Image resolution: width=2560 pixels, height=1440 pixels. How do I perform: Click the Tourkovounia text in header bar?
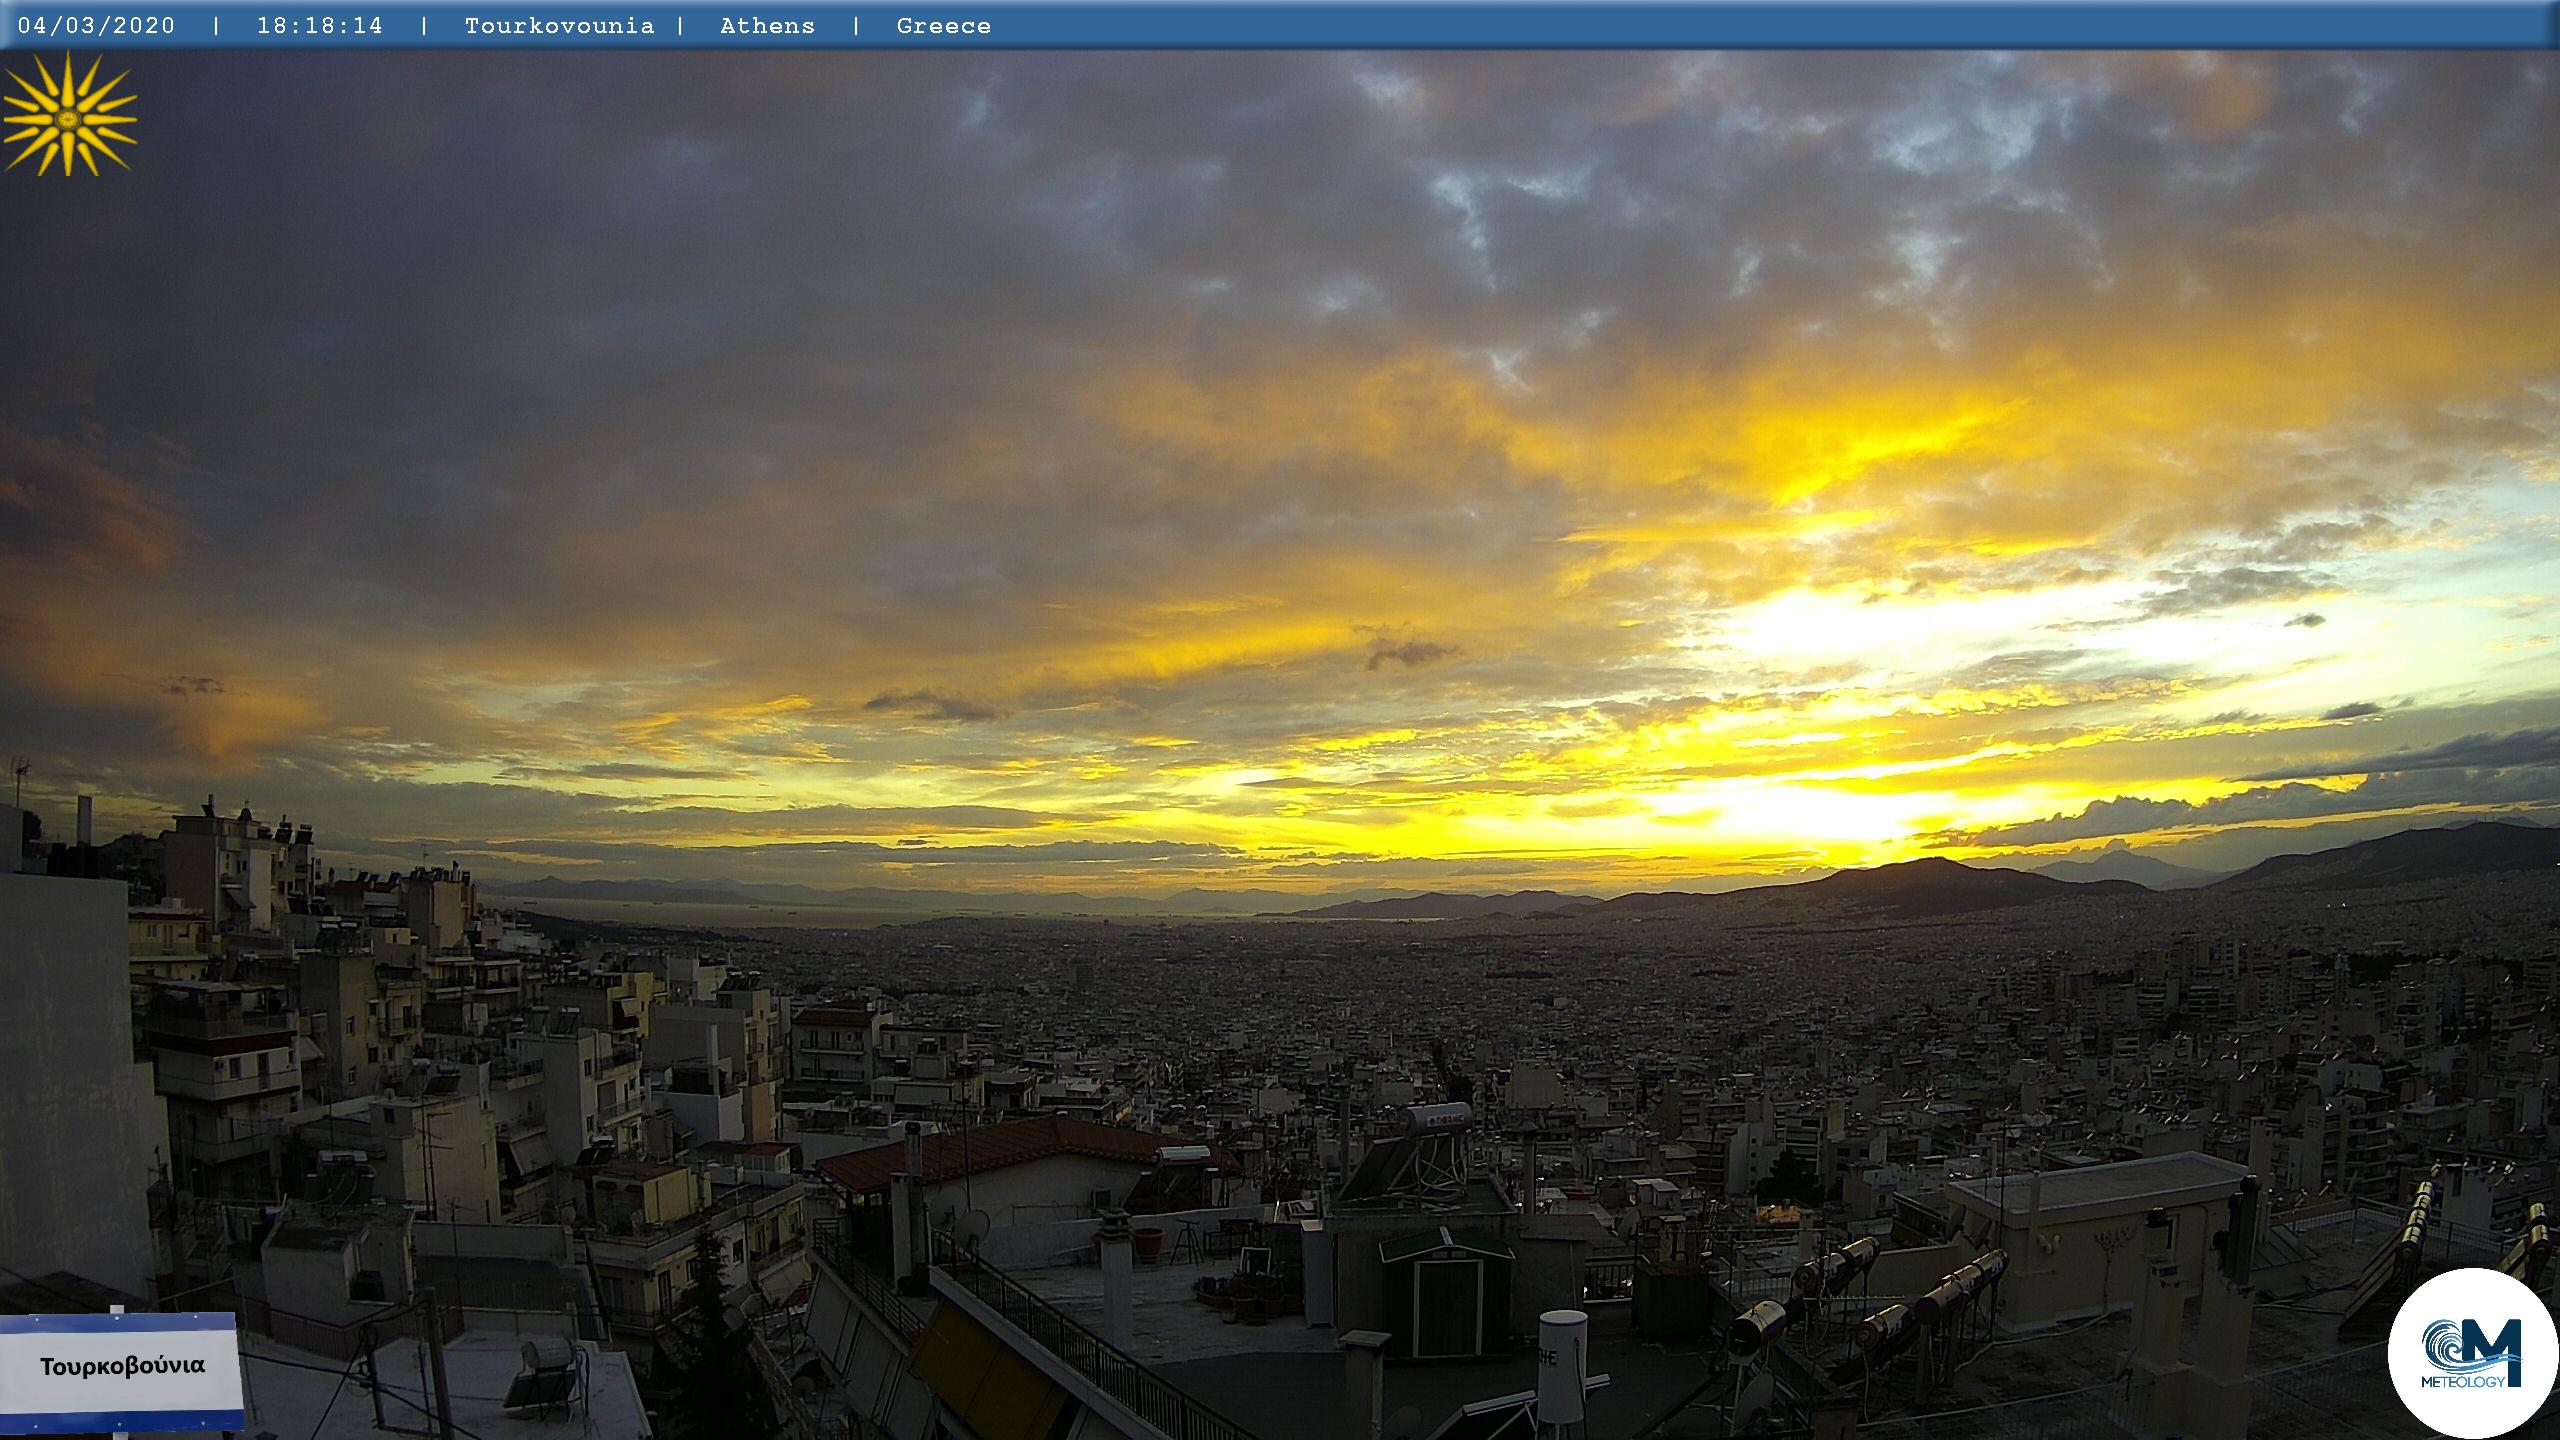pos(559,26)
